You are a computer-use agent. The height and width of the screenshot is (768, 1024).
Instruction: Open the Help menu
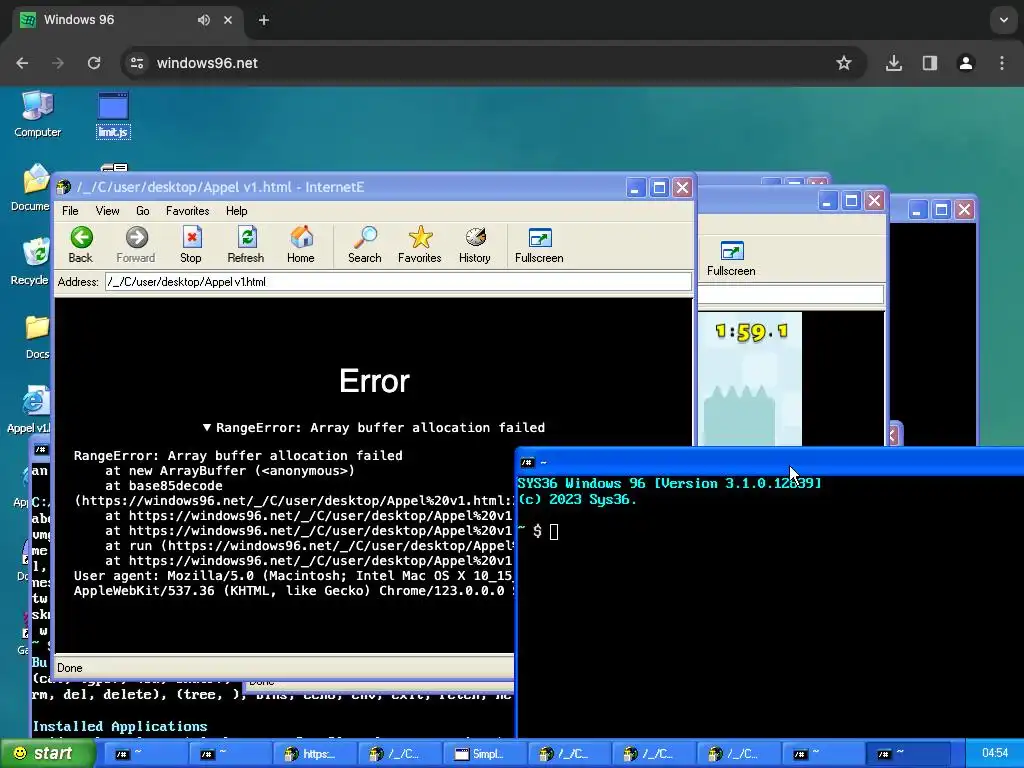pos(236,211)
